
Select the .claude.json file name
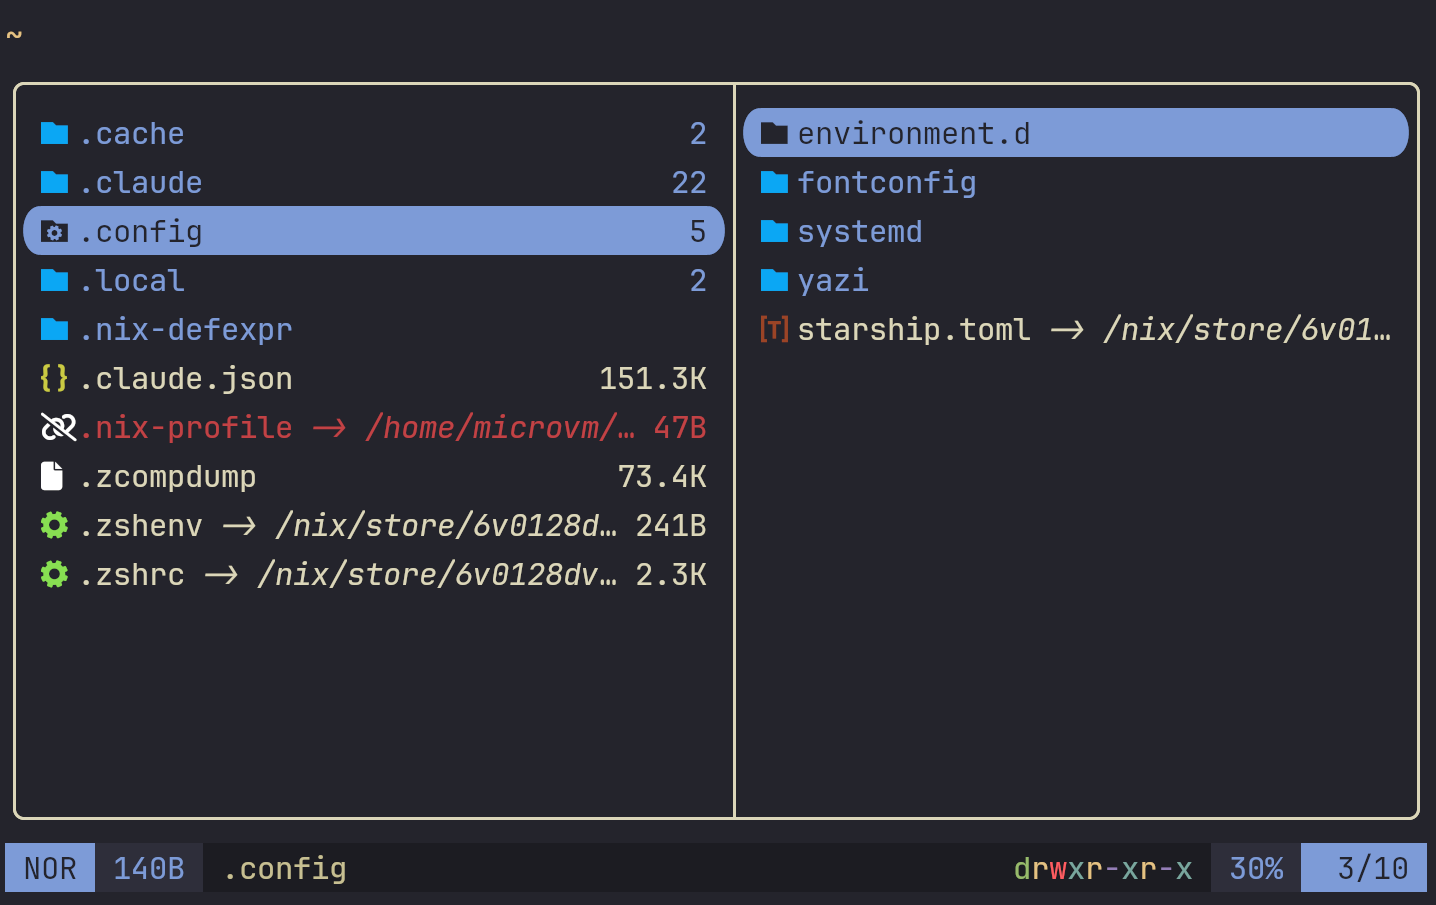coord(185,379)
